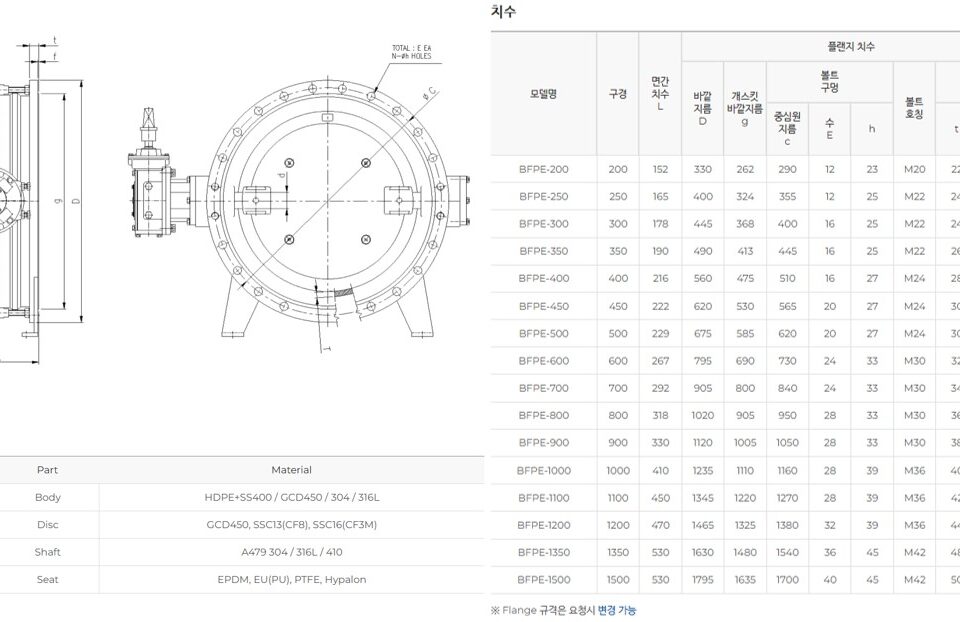The height and width of the screenshot is (622, 960).
Task: Click the Part header in materials table
Action: tap(47, 470)
